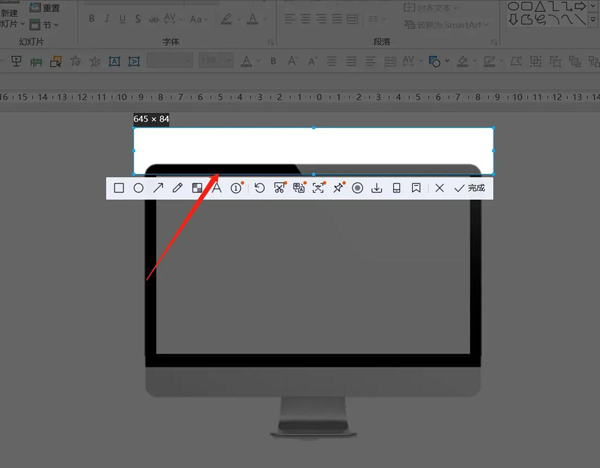The width and height of the screenshot is (600, 468).
Task: Click the text box icon in quick toolbar
Action: point(114,61)
